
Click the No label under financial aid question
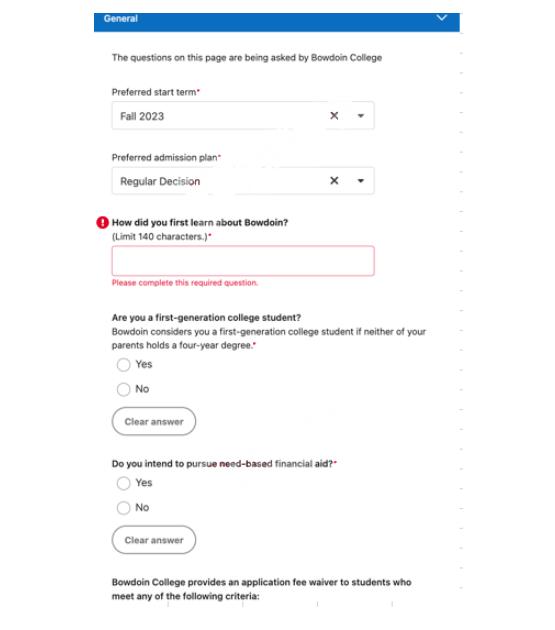tap(142, 507)
